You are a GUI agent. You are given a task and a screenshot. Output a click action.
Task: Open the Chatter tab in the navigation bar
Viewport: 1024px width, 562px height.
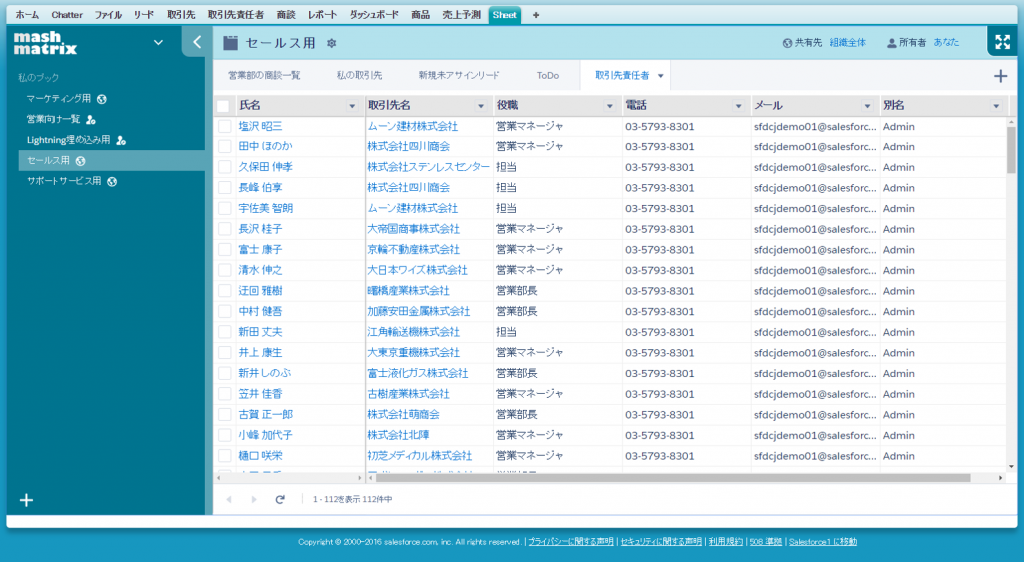click(x=67, y=14)
